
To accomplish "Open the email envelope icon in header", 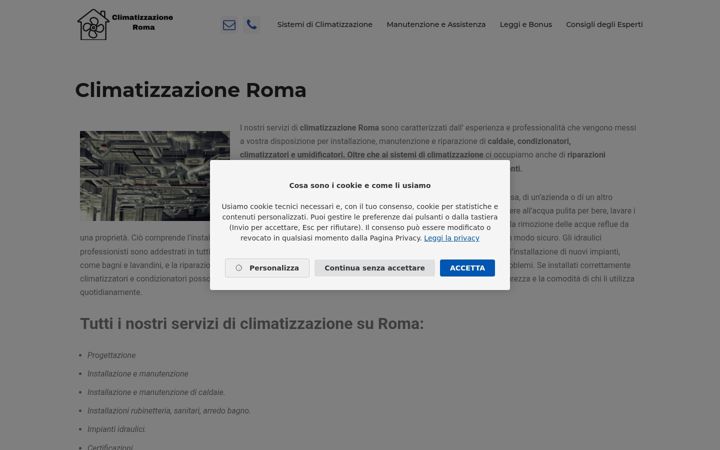I will [229, 25].
